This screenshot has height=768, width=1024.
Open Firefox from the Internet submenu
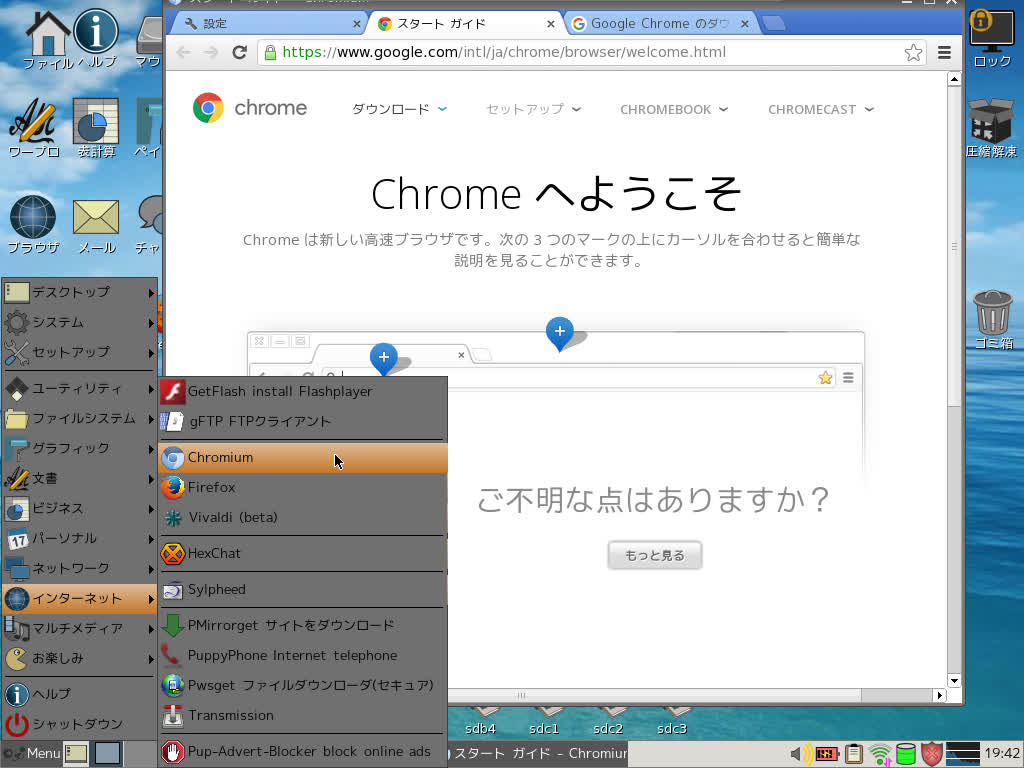pos(302,488)
